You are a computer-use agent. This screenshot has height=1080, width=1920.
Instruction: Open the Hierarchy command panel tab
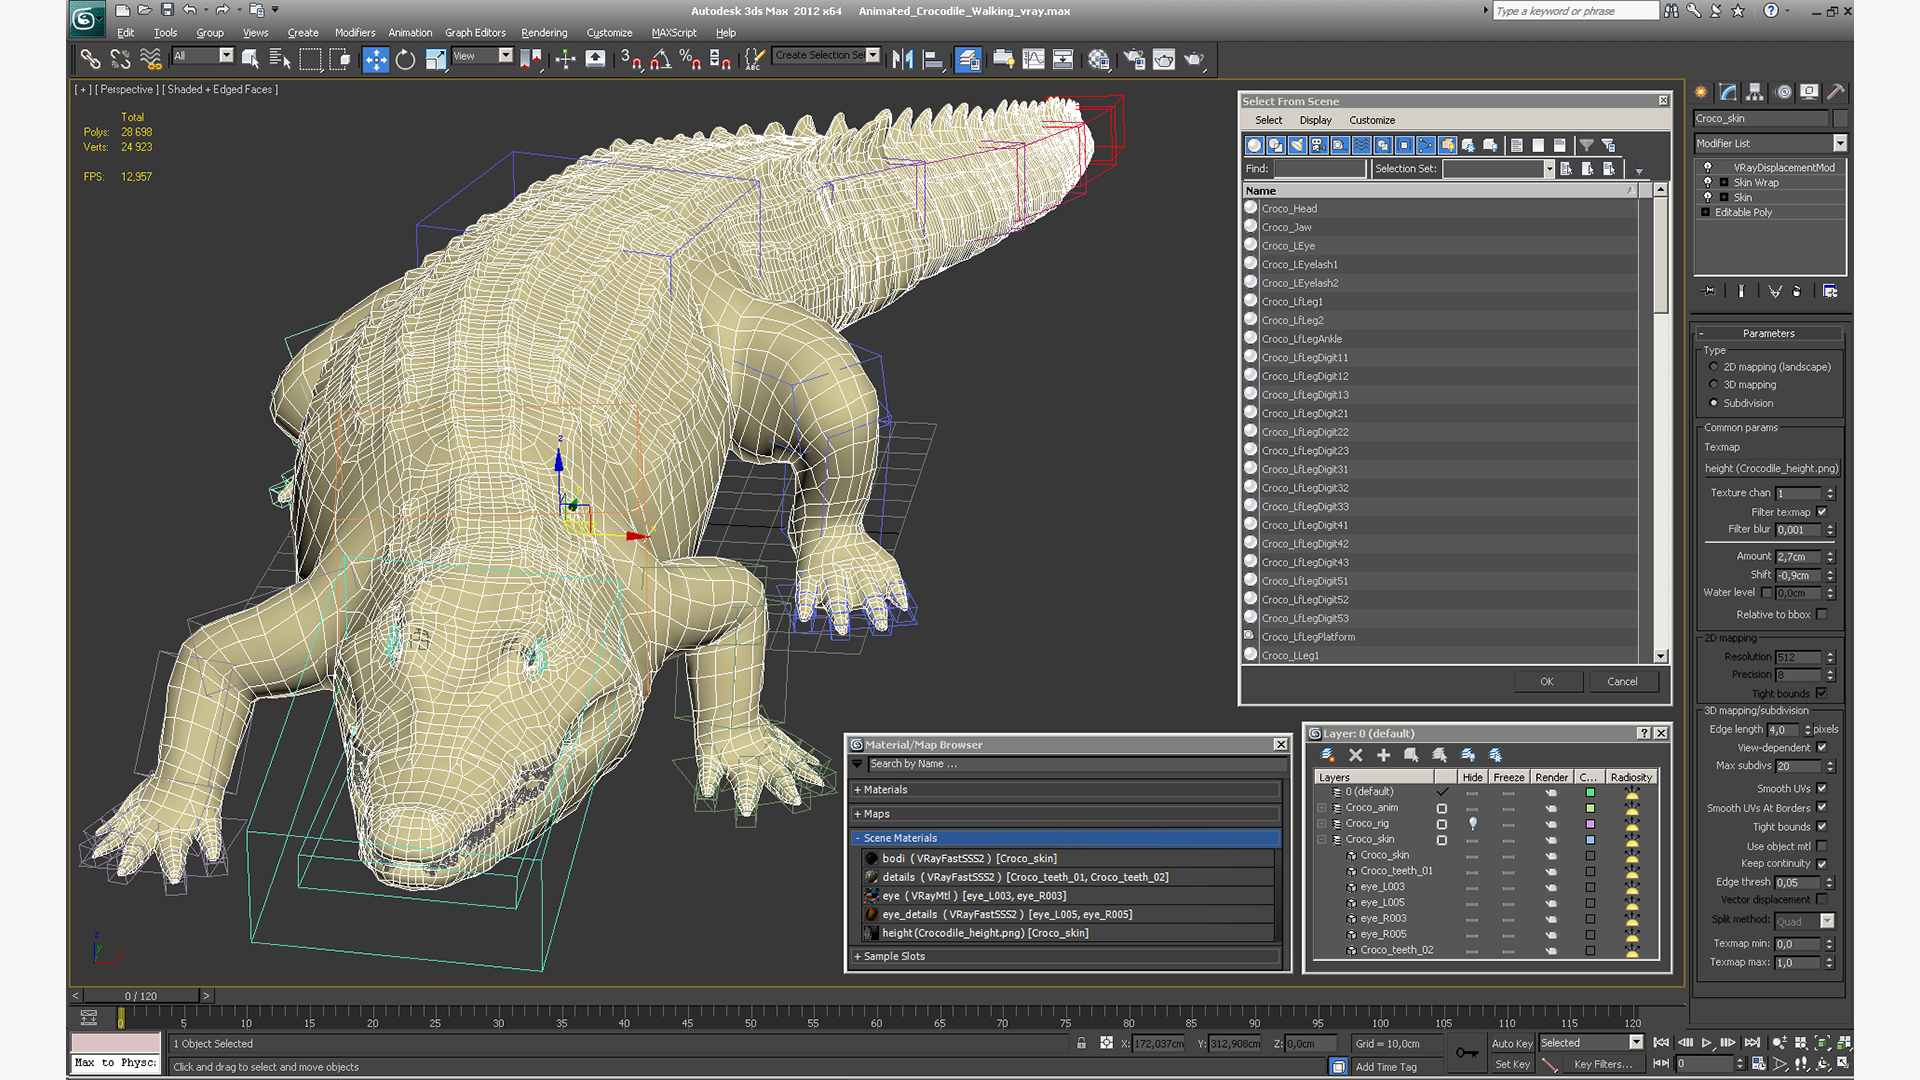[x=1755, y=92]
